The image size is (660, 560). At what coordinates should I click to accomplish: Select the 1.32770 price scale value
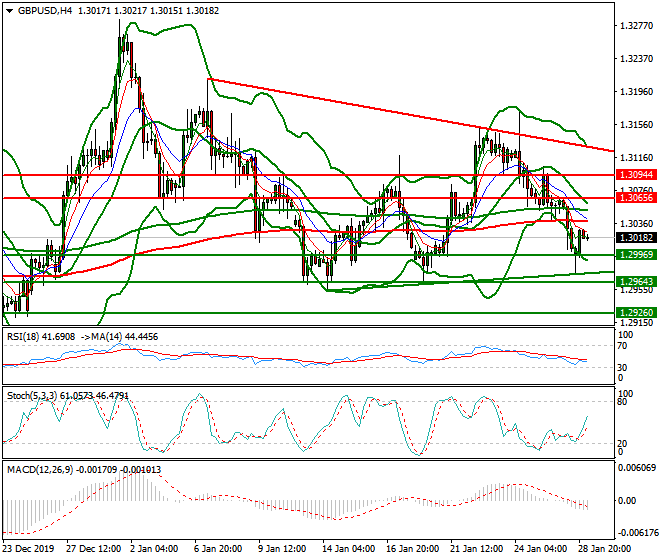click(637, 26)
